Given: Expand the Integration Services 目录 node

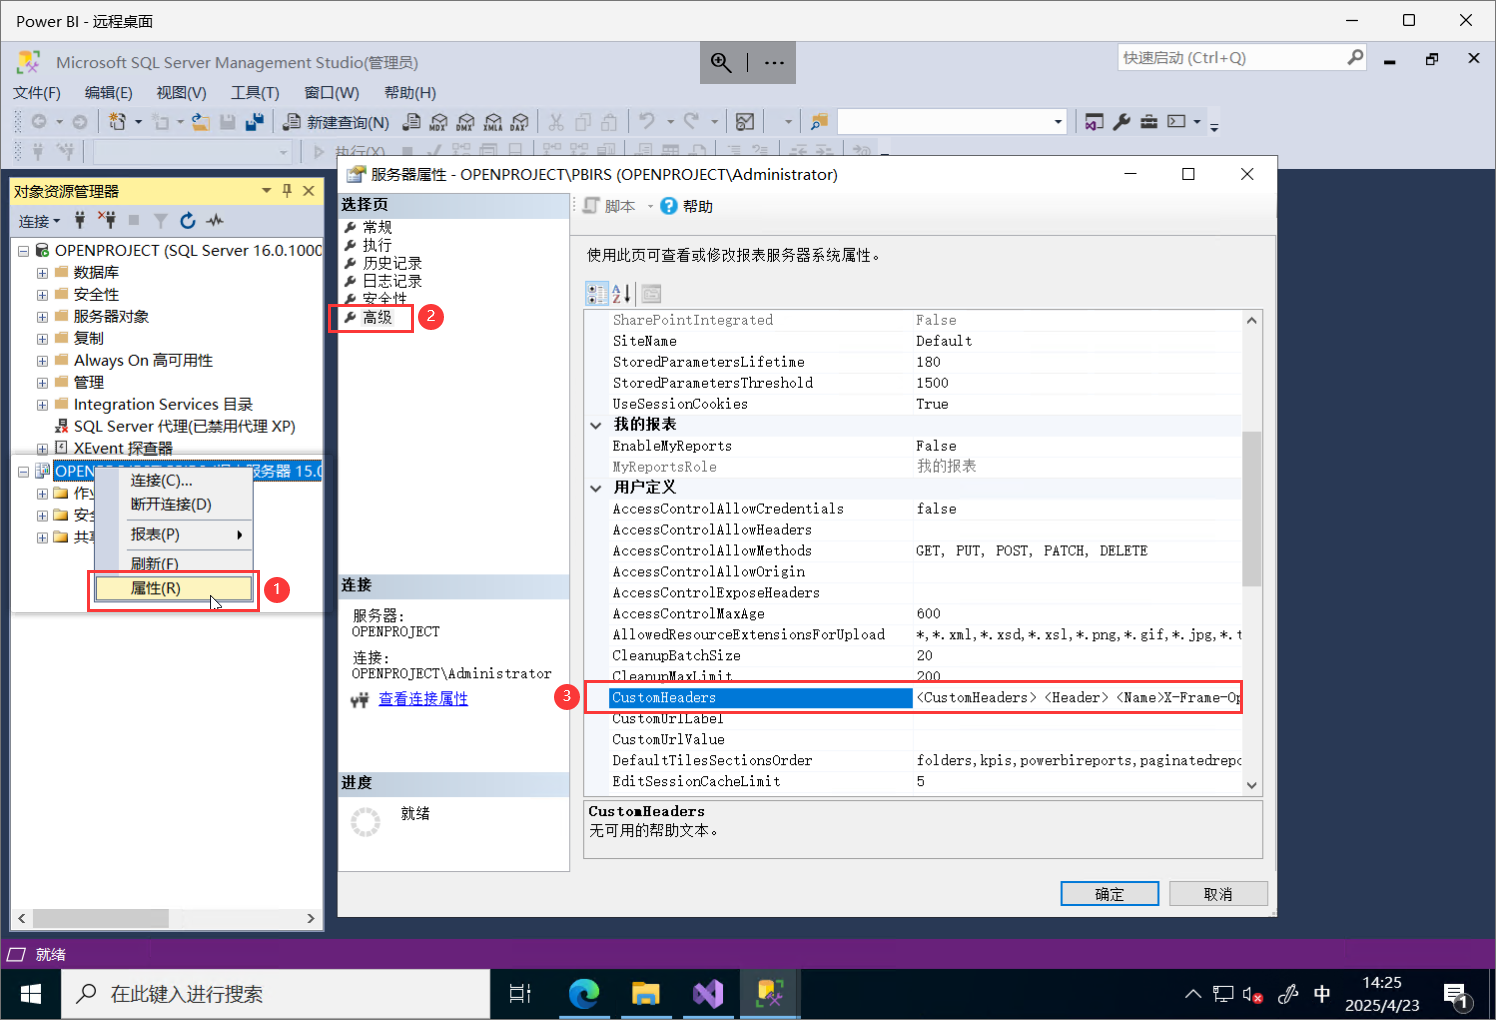Looking at the screenshot, I should tap(42, 405).
